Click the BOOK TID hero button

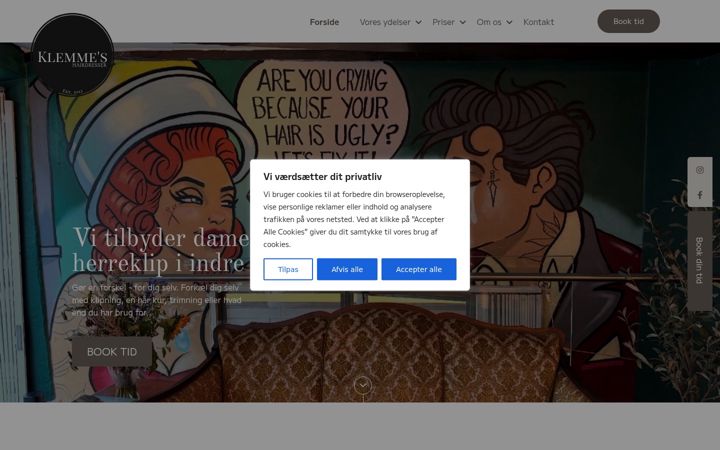click(x=112, y=352)
